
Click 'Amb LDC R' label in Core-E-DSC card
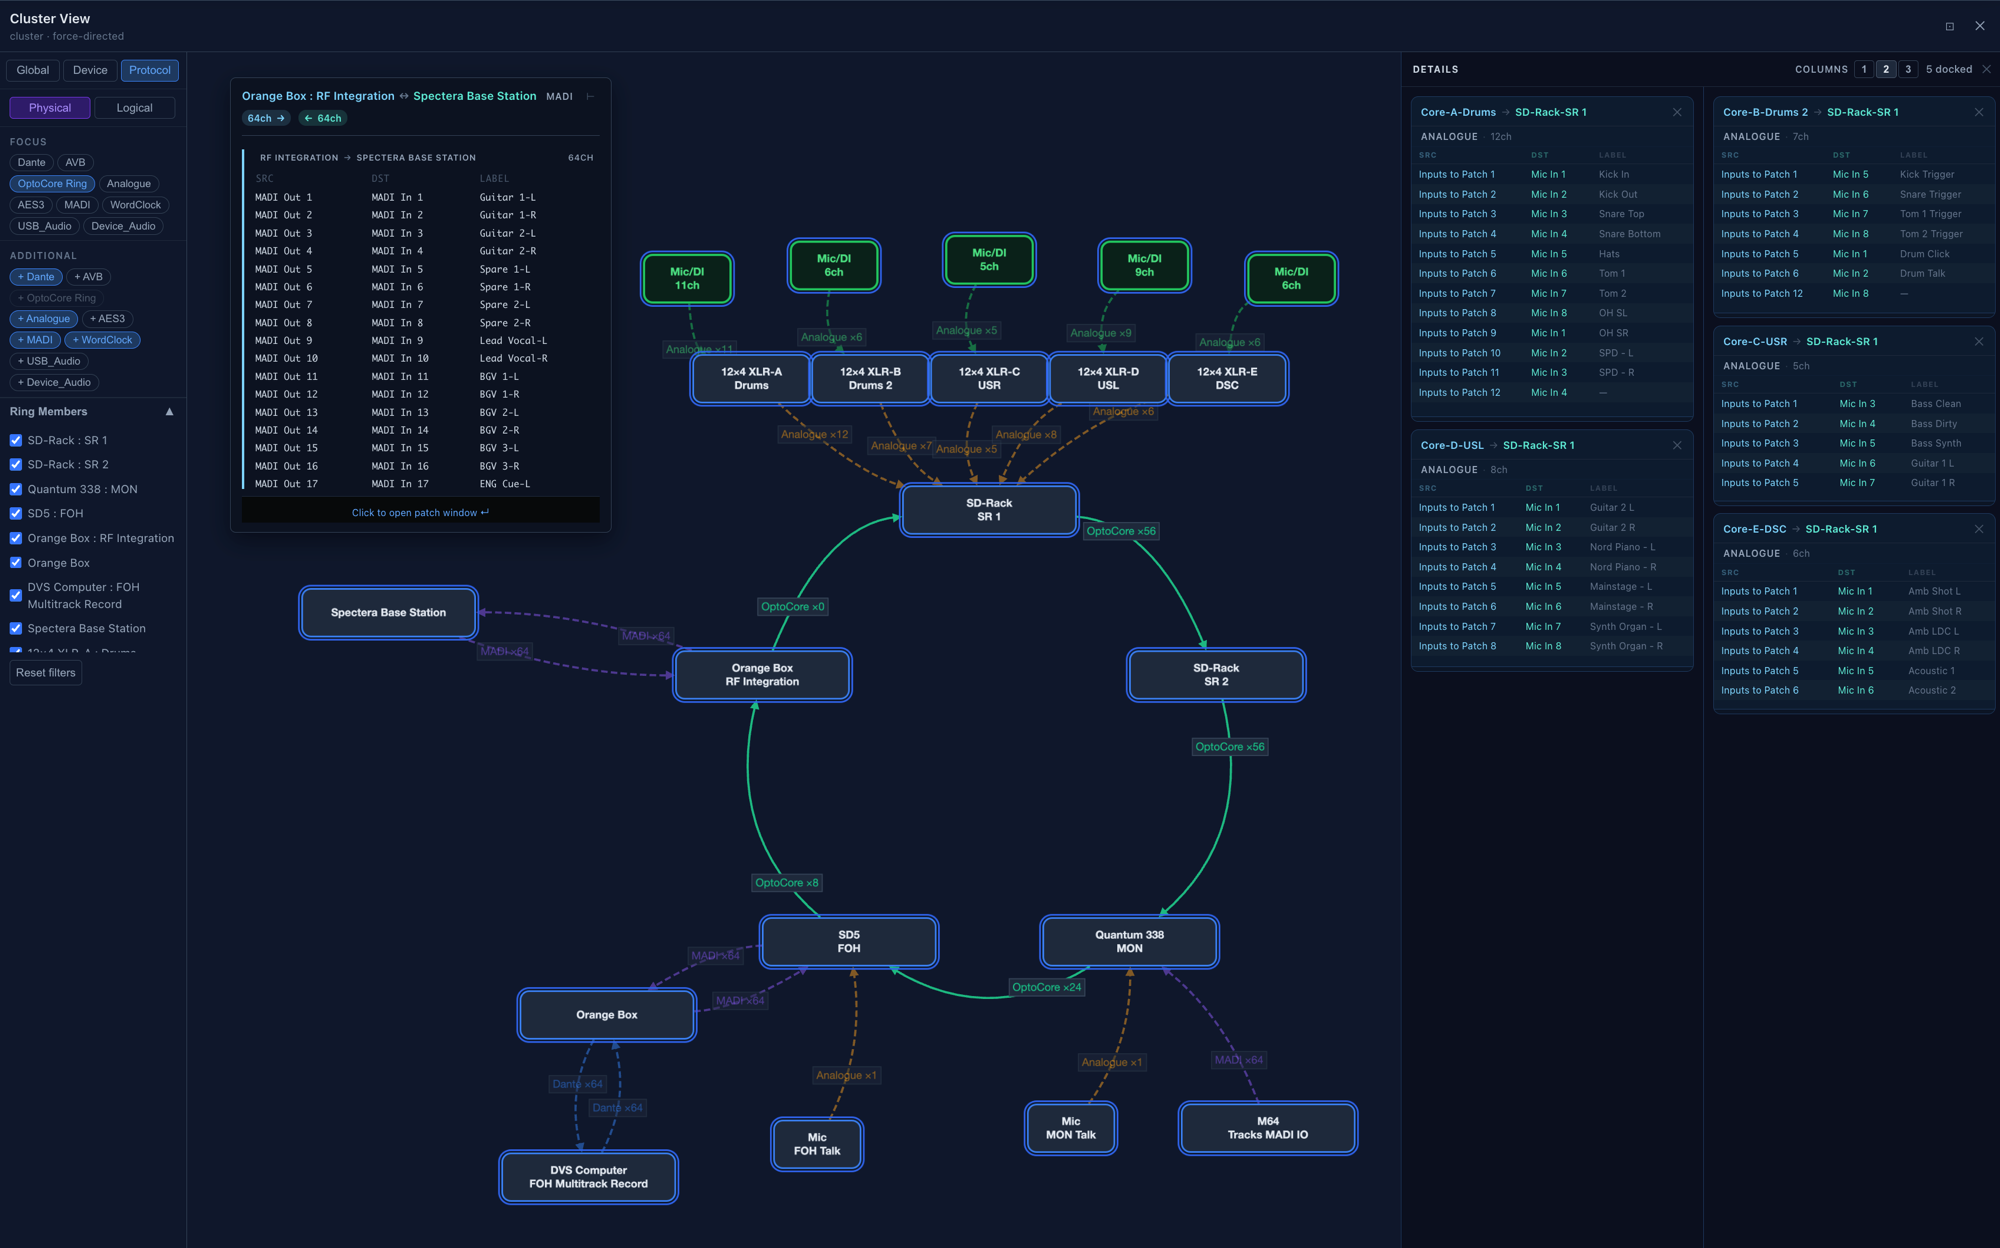1934,651
